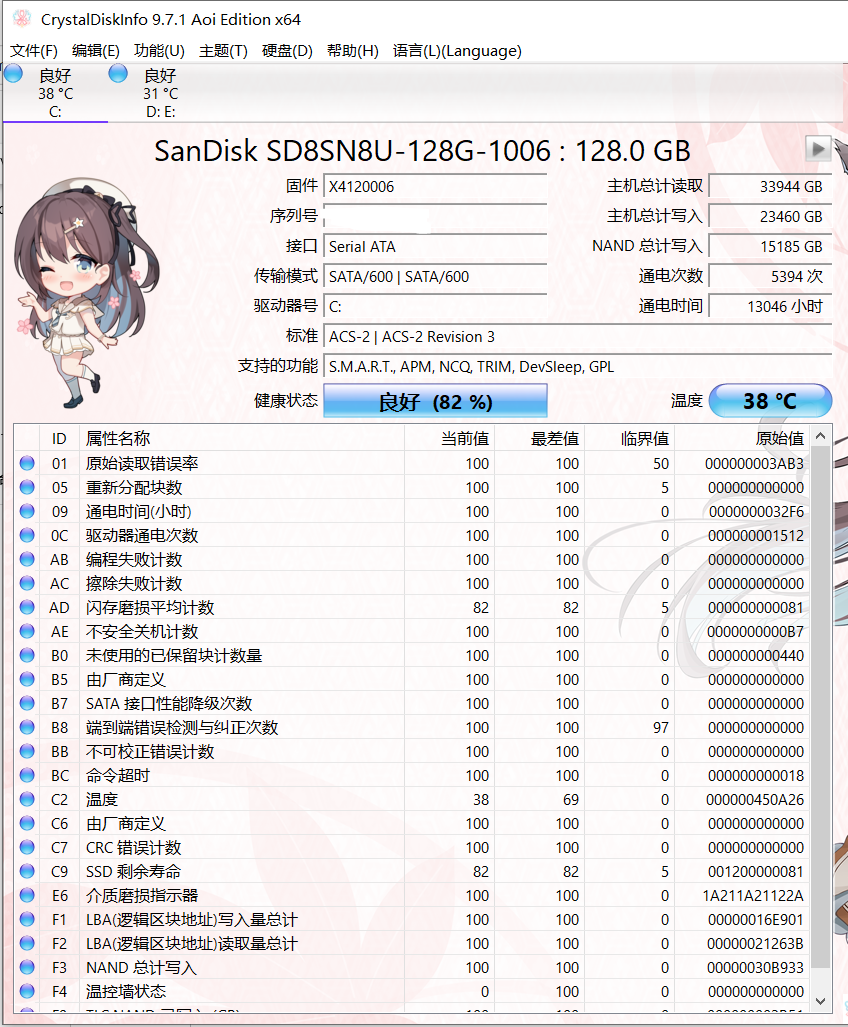Click the next disk arrow button
This screenshot has width=848, height=1027.
point(818,149)
